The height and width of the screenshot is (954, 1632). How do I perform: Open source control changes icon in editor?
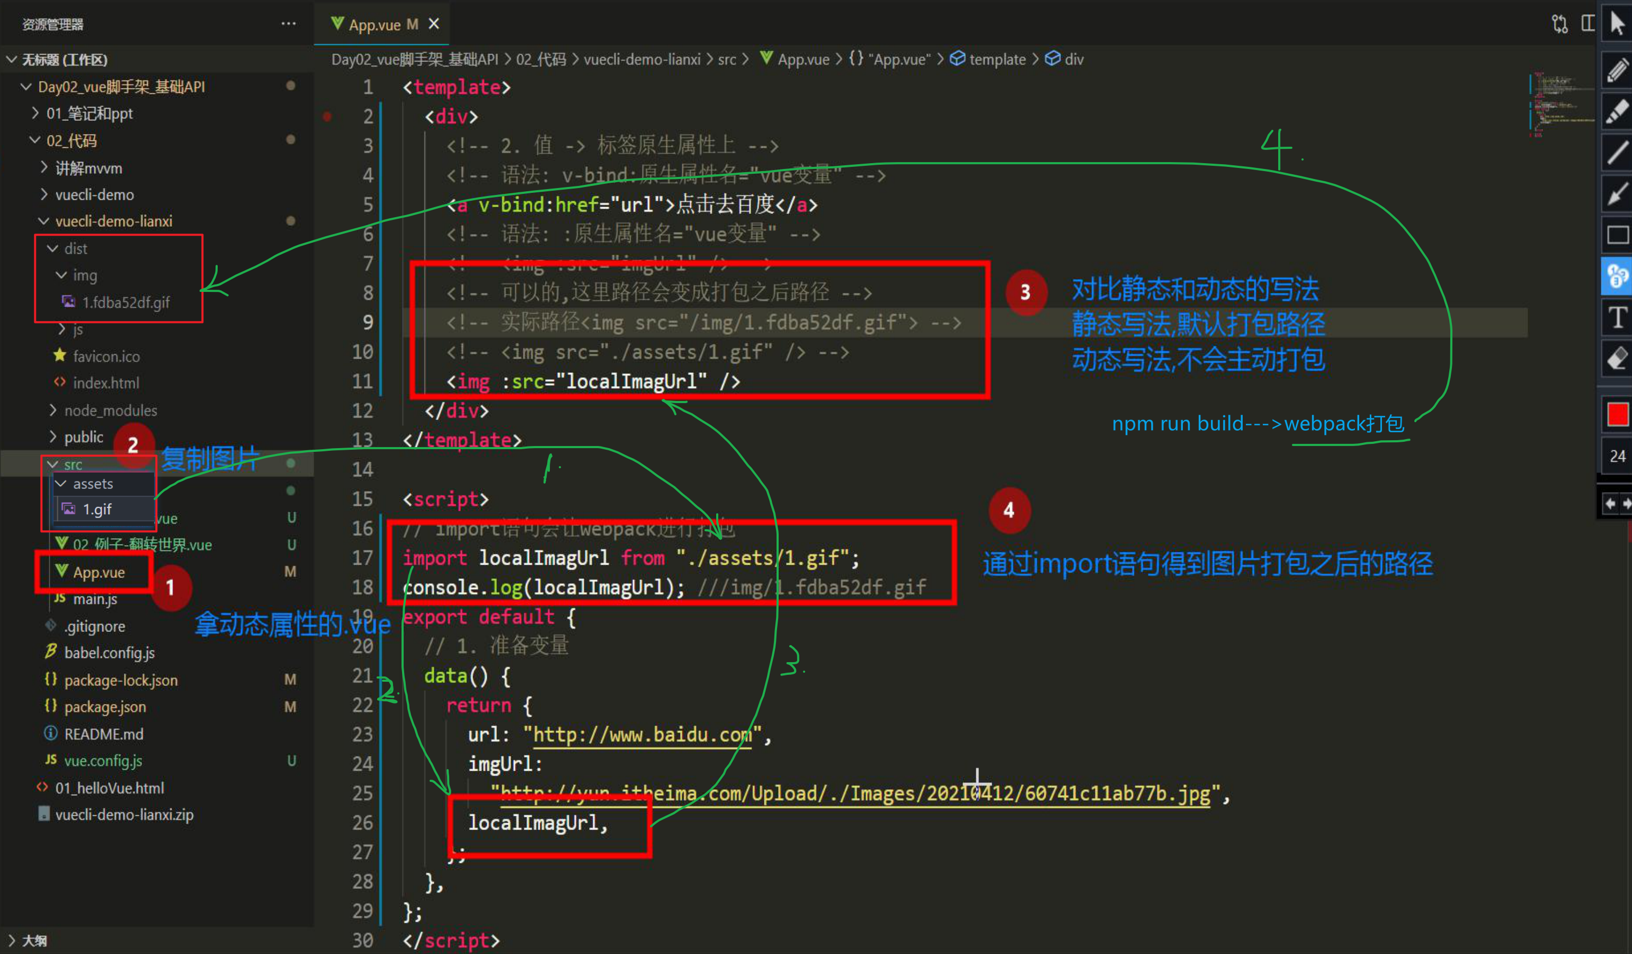click(1559, 24)
